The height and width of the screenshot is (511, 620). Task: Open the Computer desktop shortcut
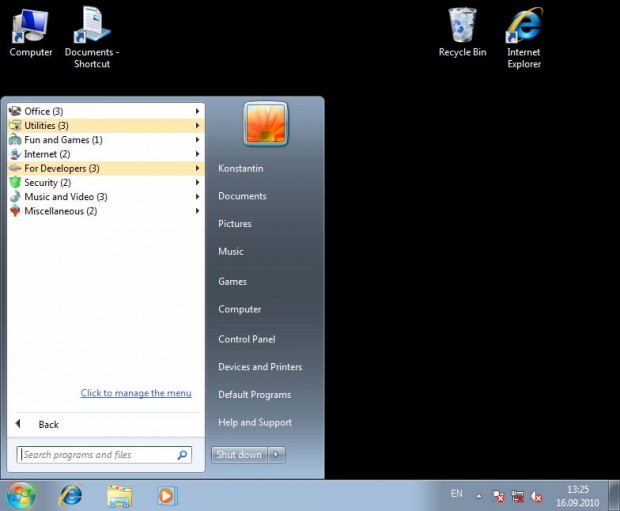[x=30, y=34]
